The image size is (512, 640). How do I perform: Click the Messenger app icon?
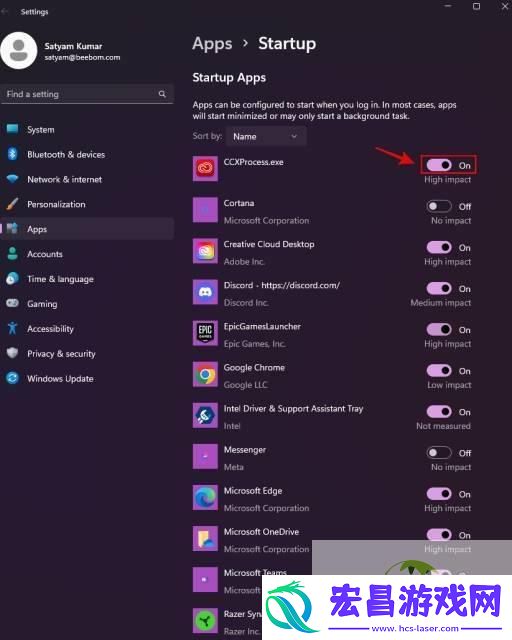click(205, 456)
